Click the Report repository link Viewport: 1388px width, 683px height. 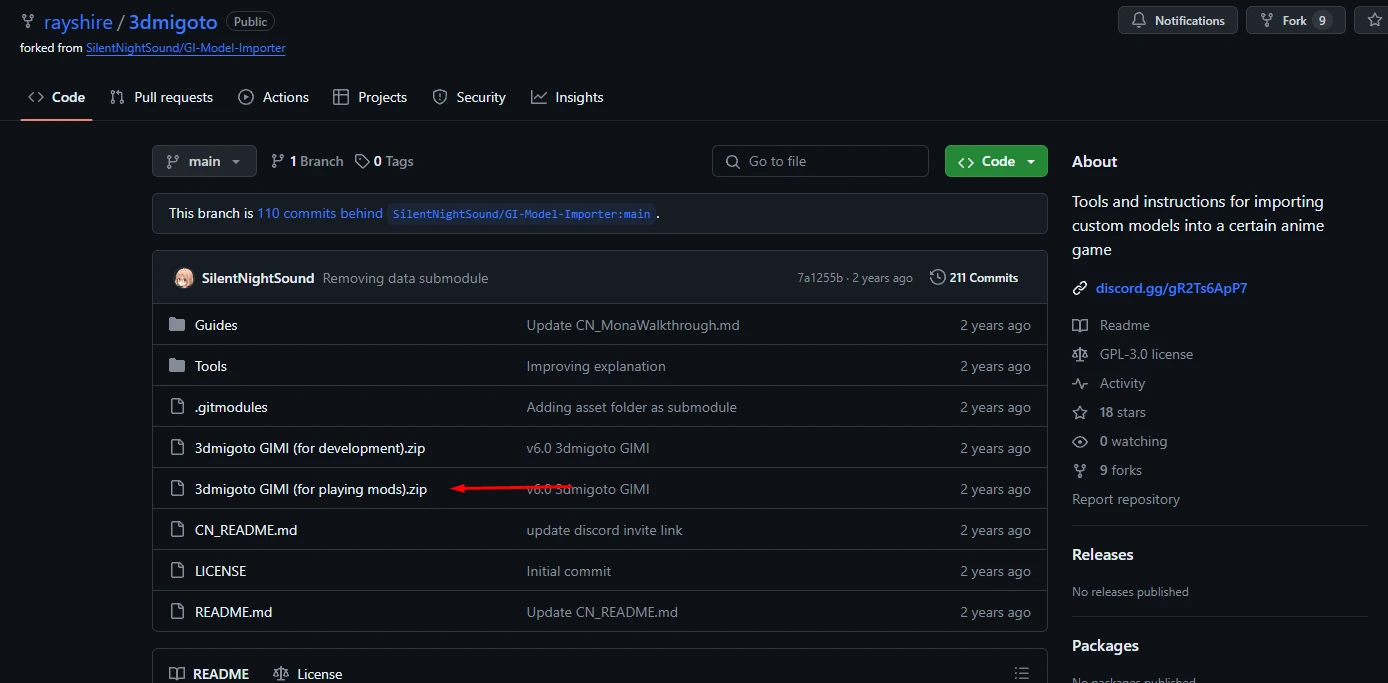1126,499
